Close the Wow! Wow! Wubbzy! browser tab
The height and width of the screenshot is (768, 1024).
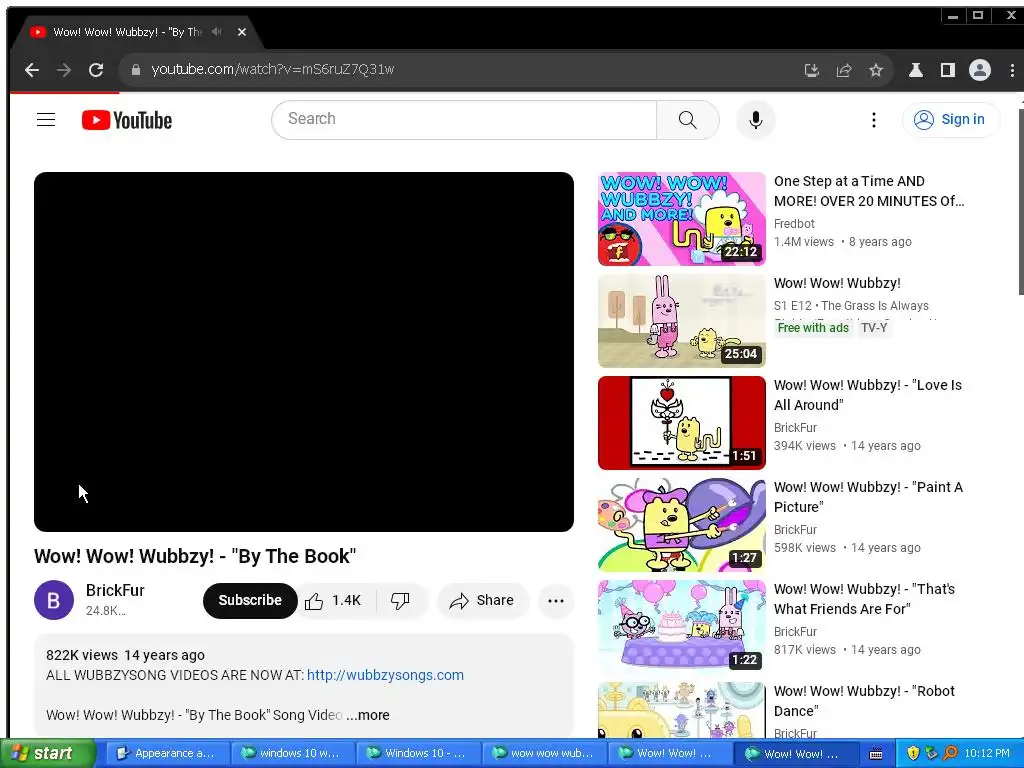[x=242, y=31]
